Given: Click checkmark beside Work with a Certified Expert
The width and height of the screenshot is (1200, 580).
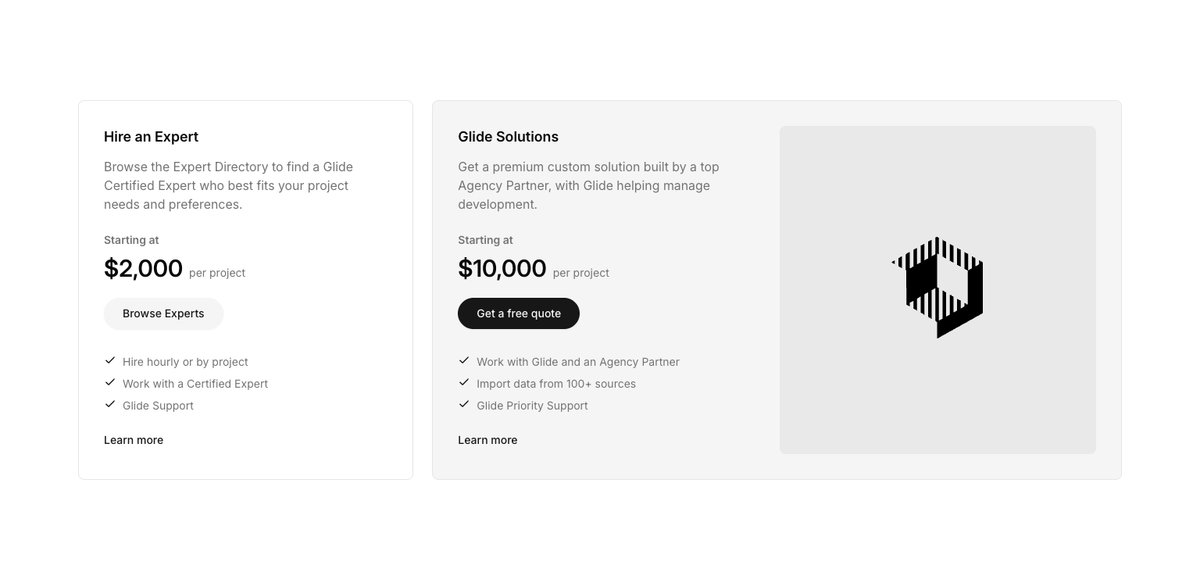Looking at the screenshot, I should pyautogui.click(x=110, y=383).
